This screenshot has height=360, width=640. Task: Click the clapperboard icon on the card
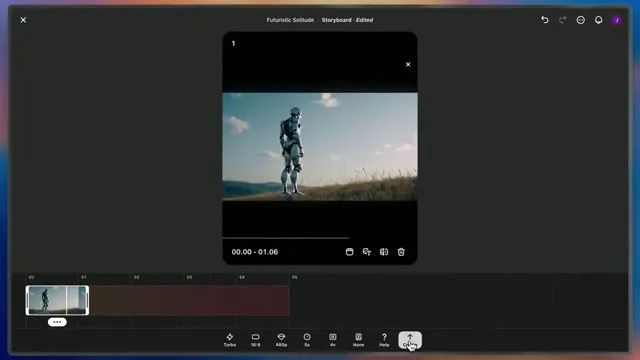(x=349, y=252)
